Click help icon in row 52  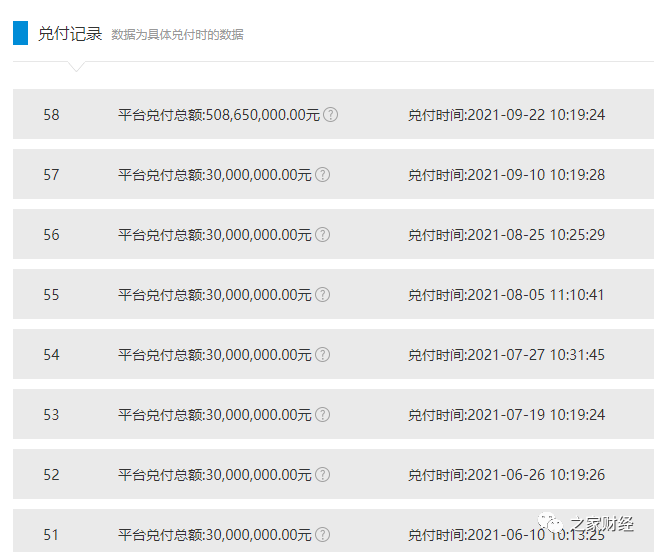point(322,474)
